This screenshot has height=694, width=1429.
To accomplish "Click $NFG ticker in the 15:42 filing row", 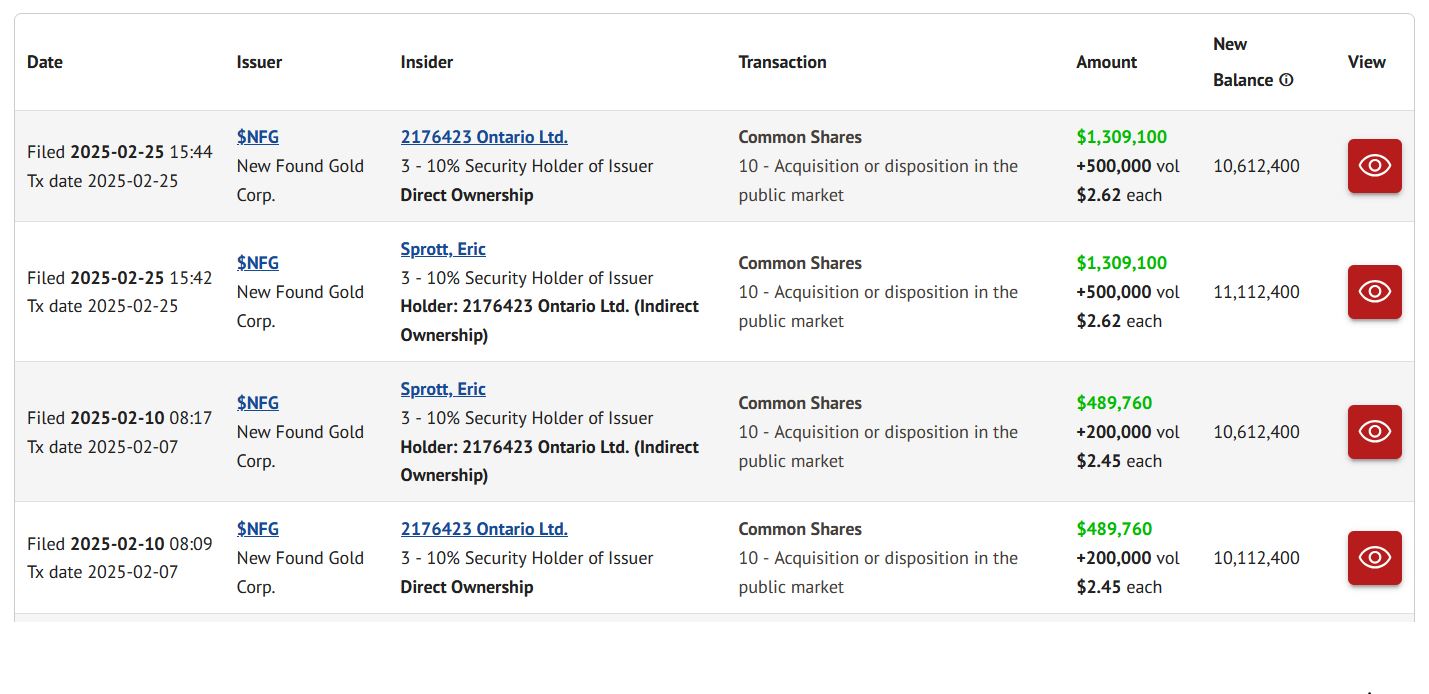I will click(x=258, y=263).
